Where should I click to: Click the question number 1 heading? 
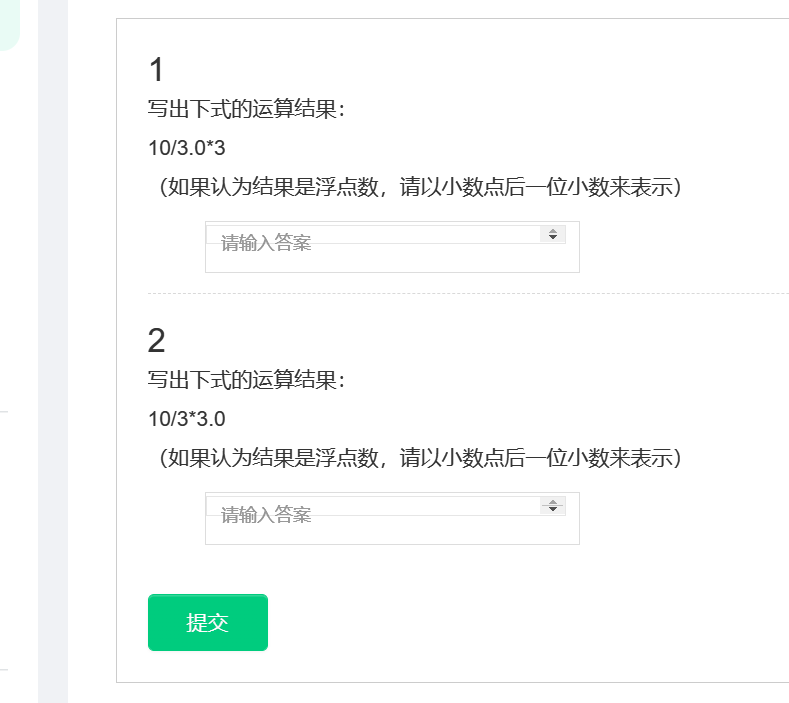156,70
